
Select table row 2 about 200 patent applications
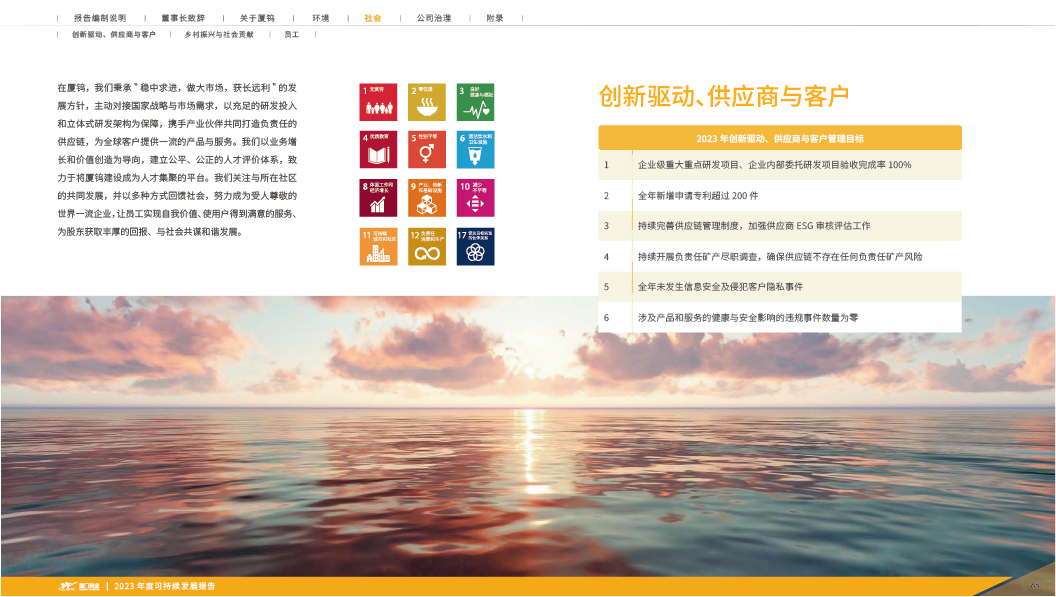(779, 196)
